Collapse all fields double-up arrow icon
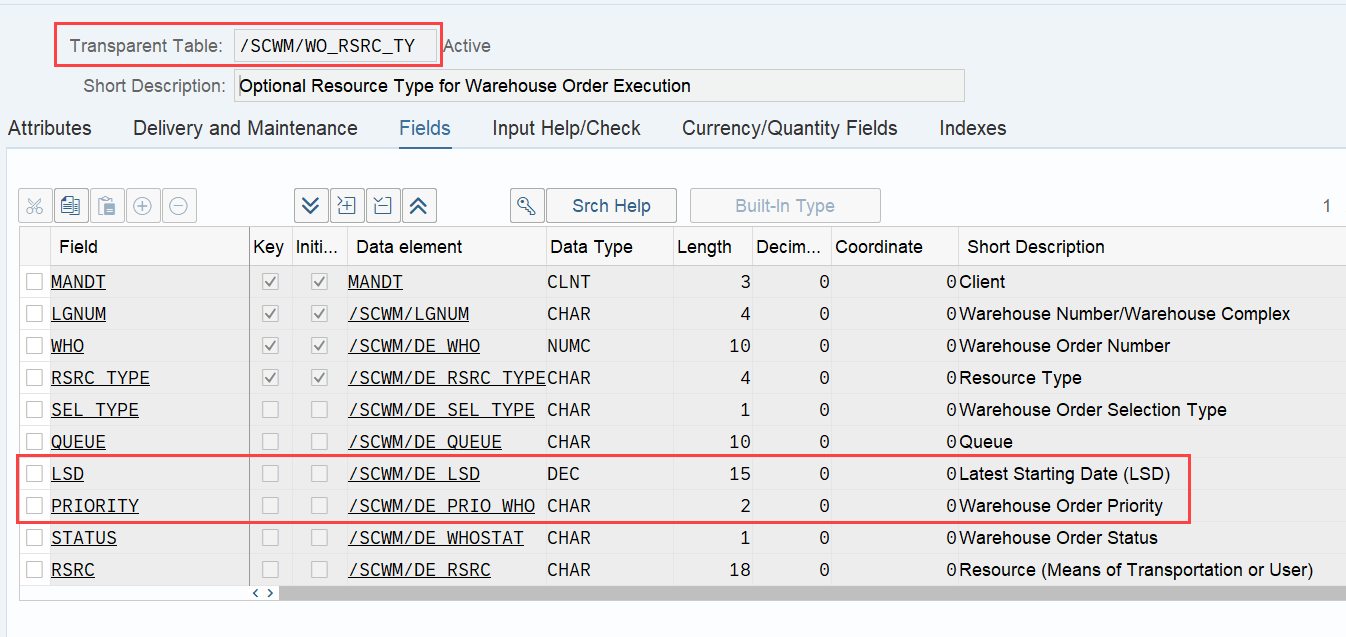This screenshot has width=1346, height=637. 419,206
